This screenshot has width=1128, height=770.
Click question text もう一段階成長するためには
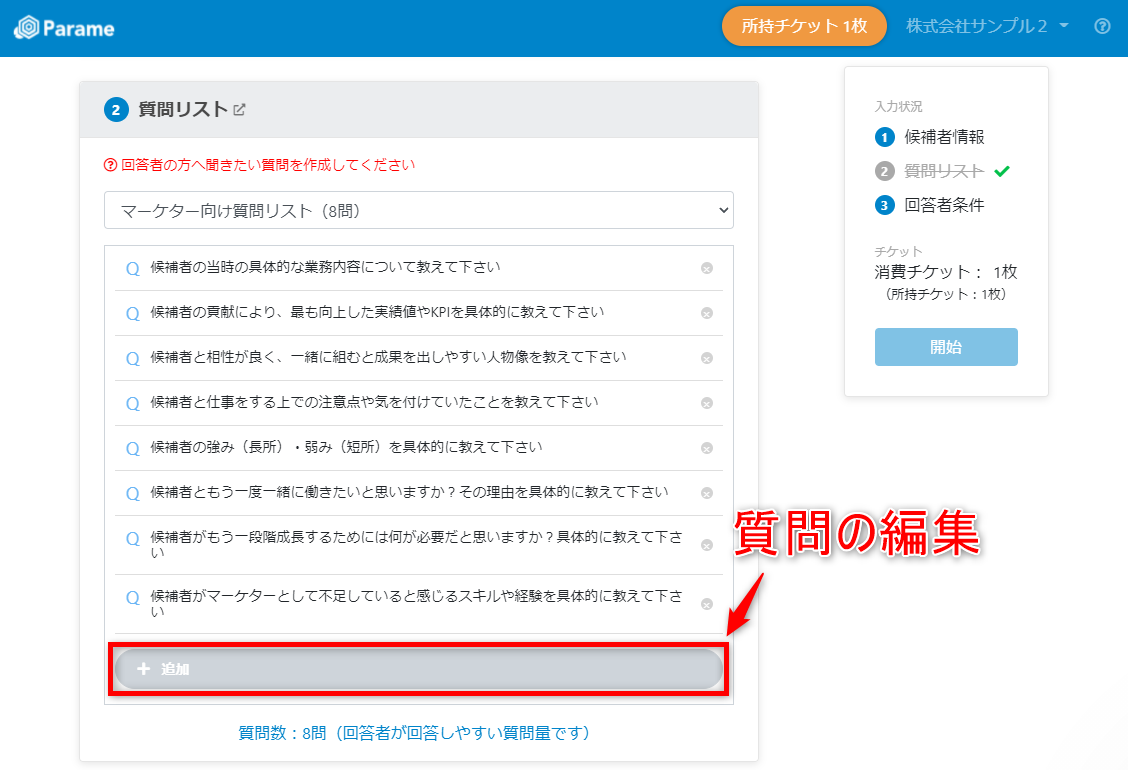[x=417, y=544]
